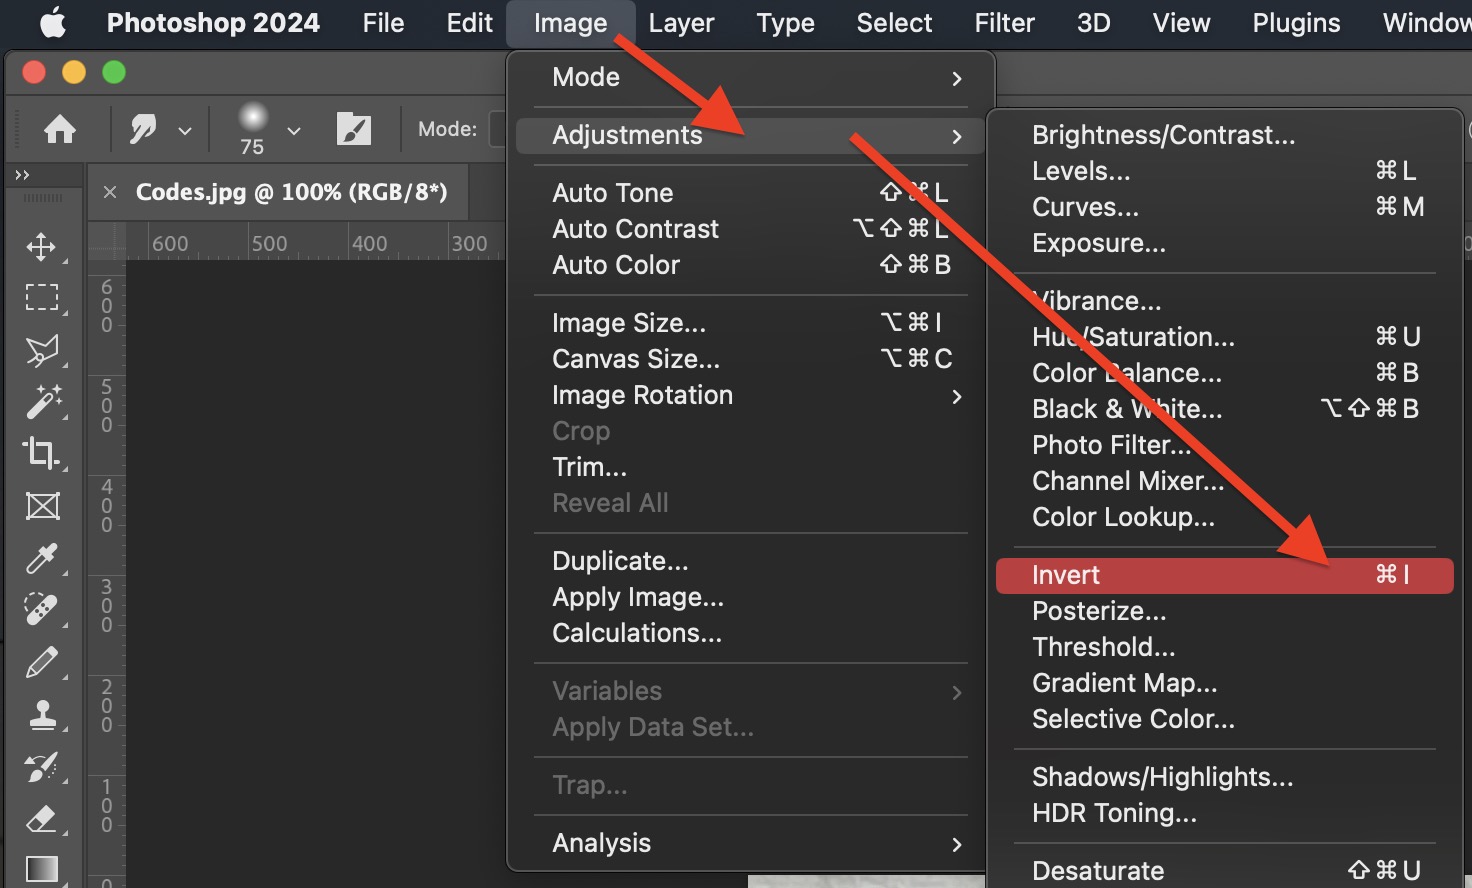
Task: Pick the Polygonal Lasso tool
Action: click(41, 350)
